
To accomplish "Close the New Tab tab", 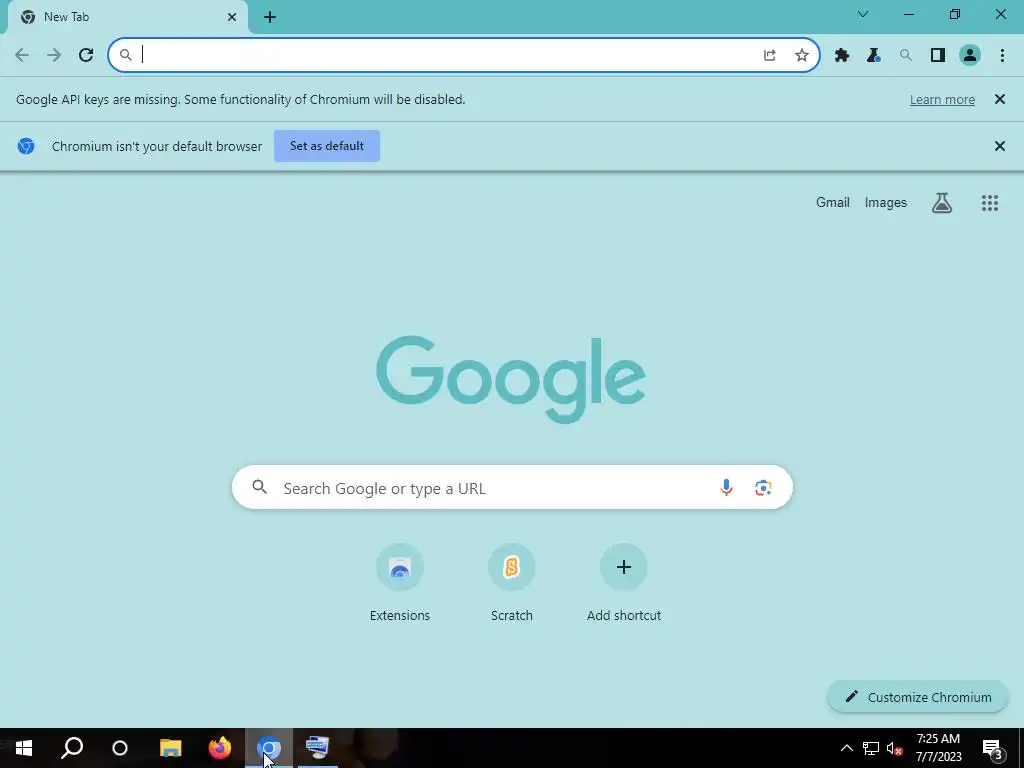I will (x=232, y=18).
